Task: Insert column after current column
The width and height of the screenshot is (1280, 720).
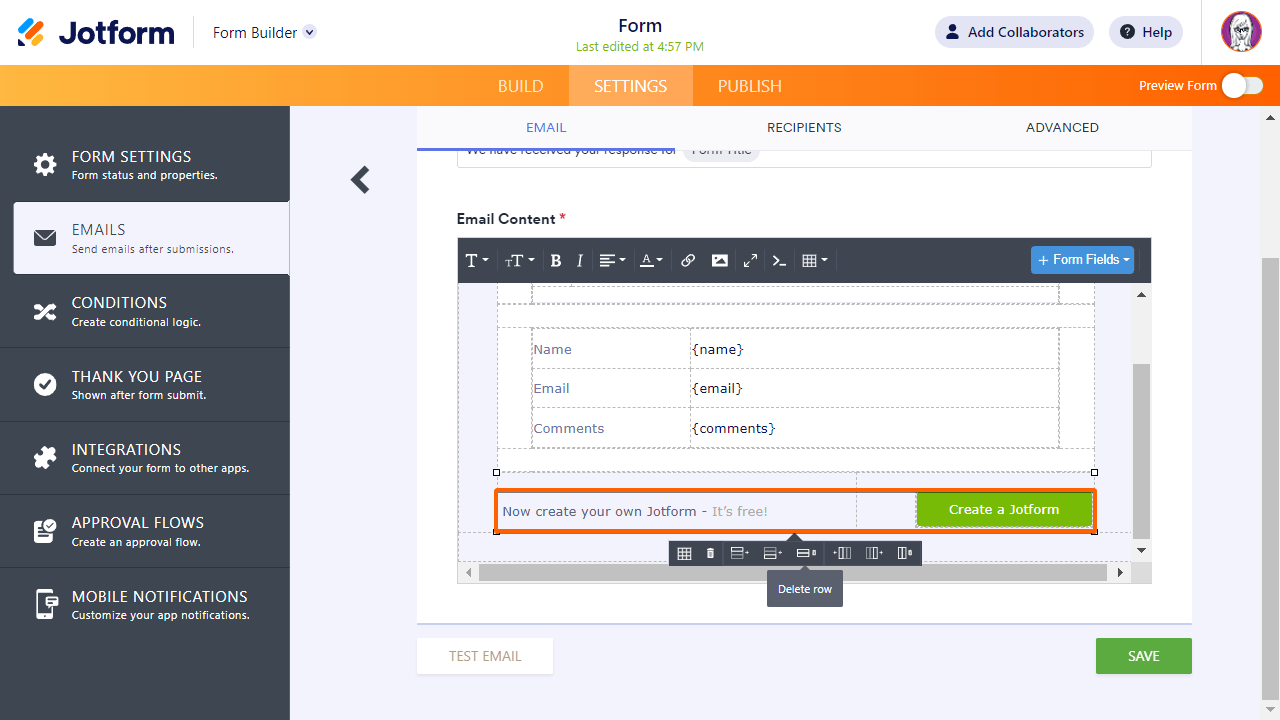Action: point(875,553)
